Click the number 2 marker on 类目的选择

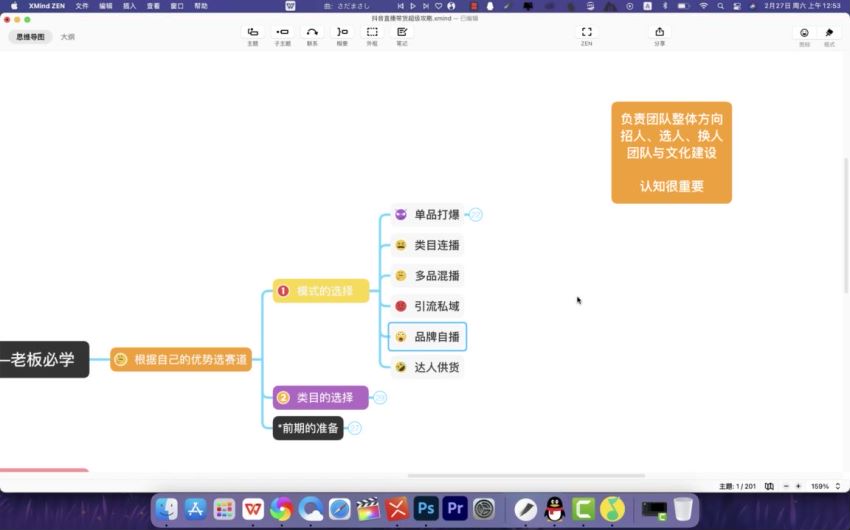click(283, 398)
